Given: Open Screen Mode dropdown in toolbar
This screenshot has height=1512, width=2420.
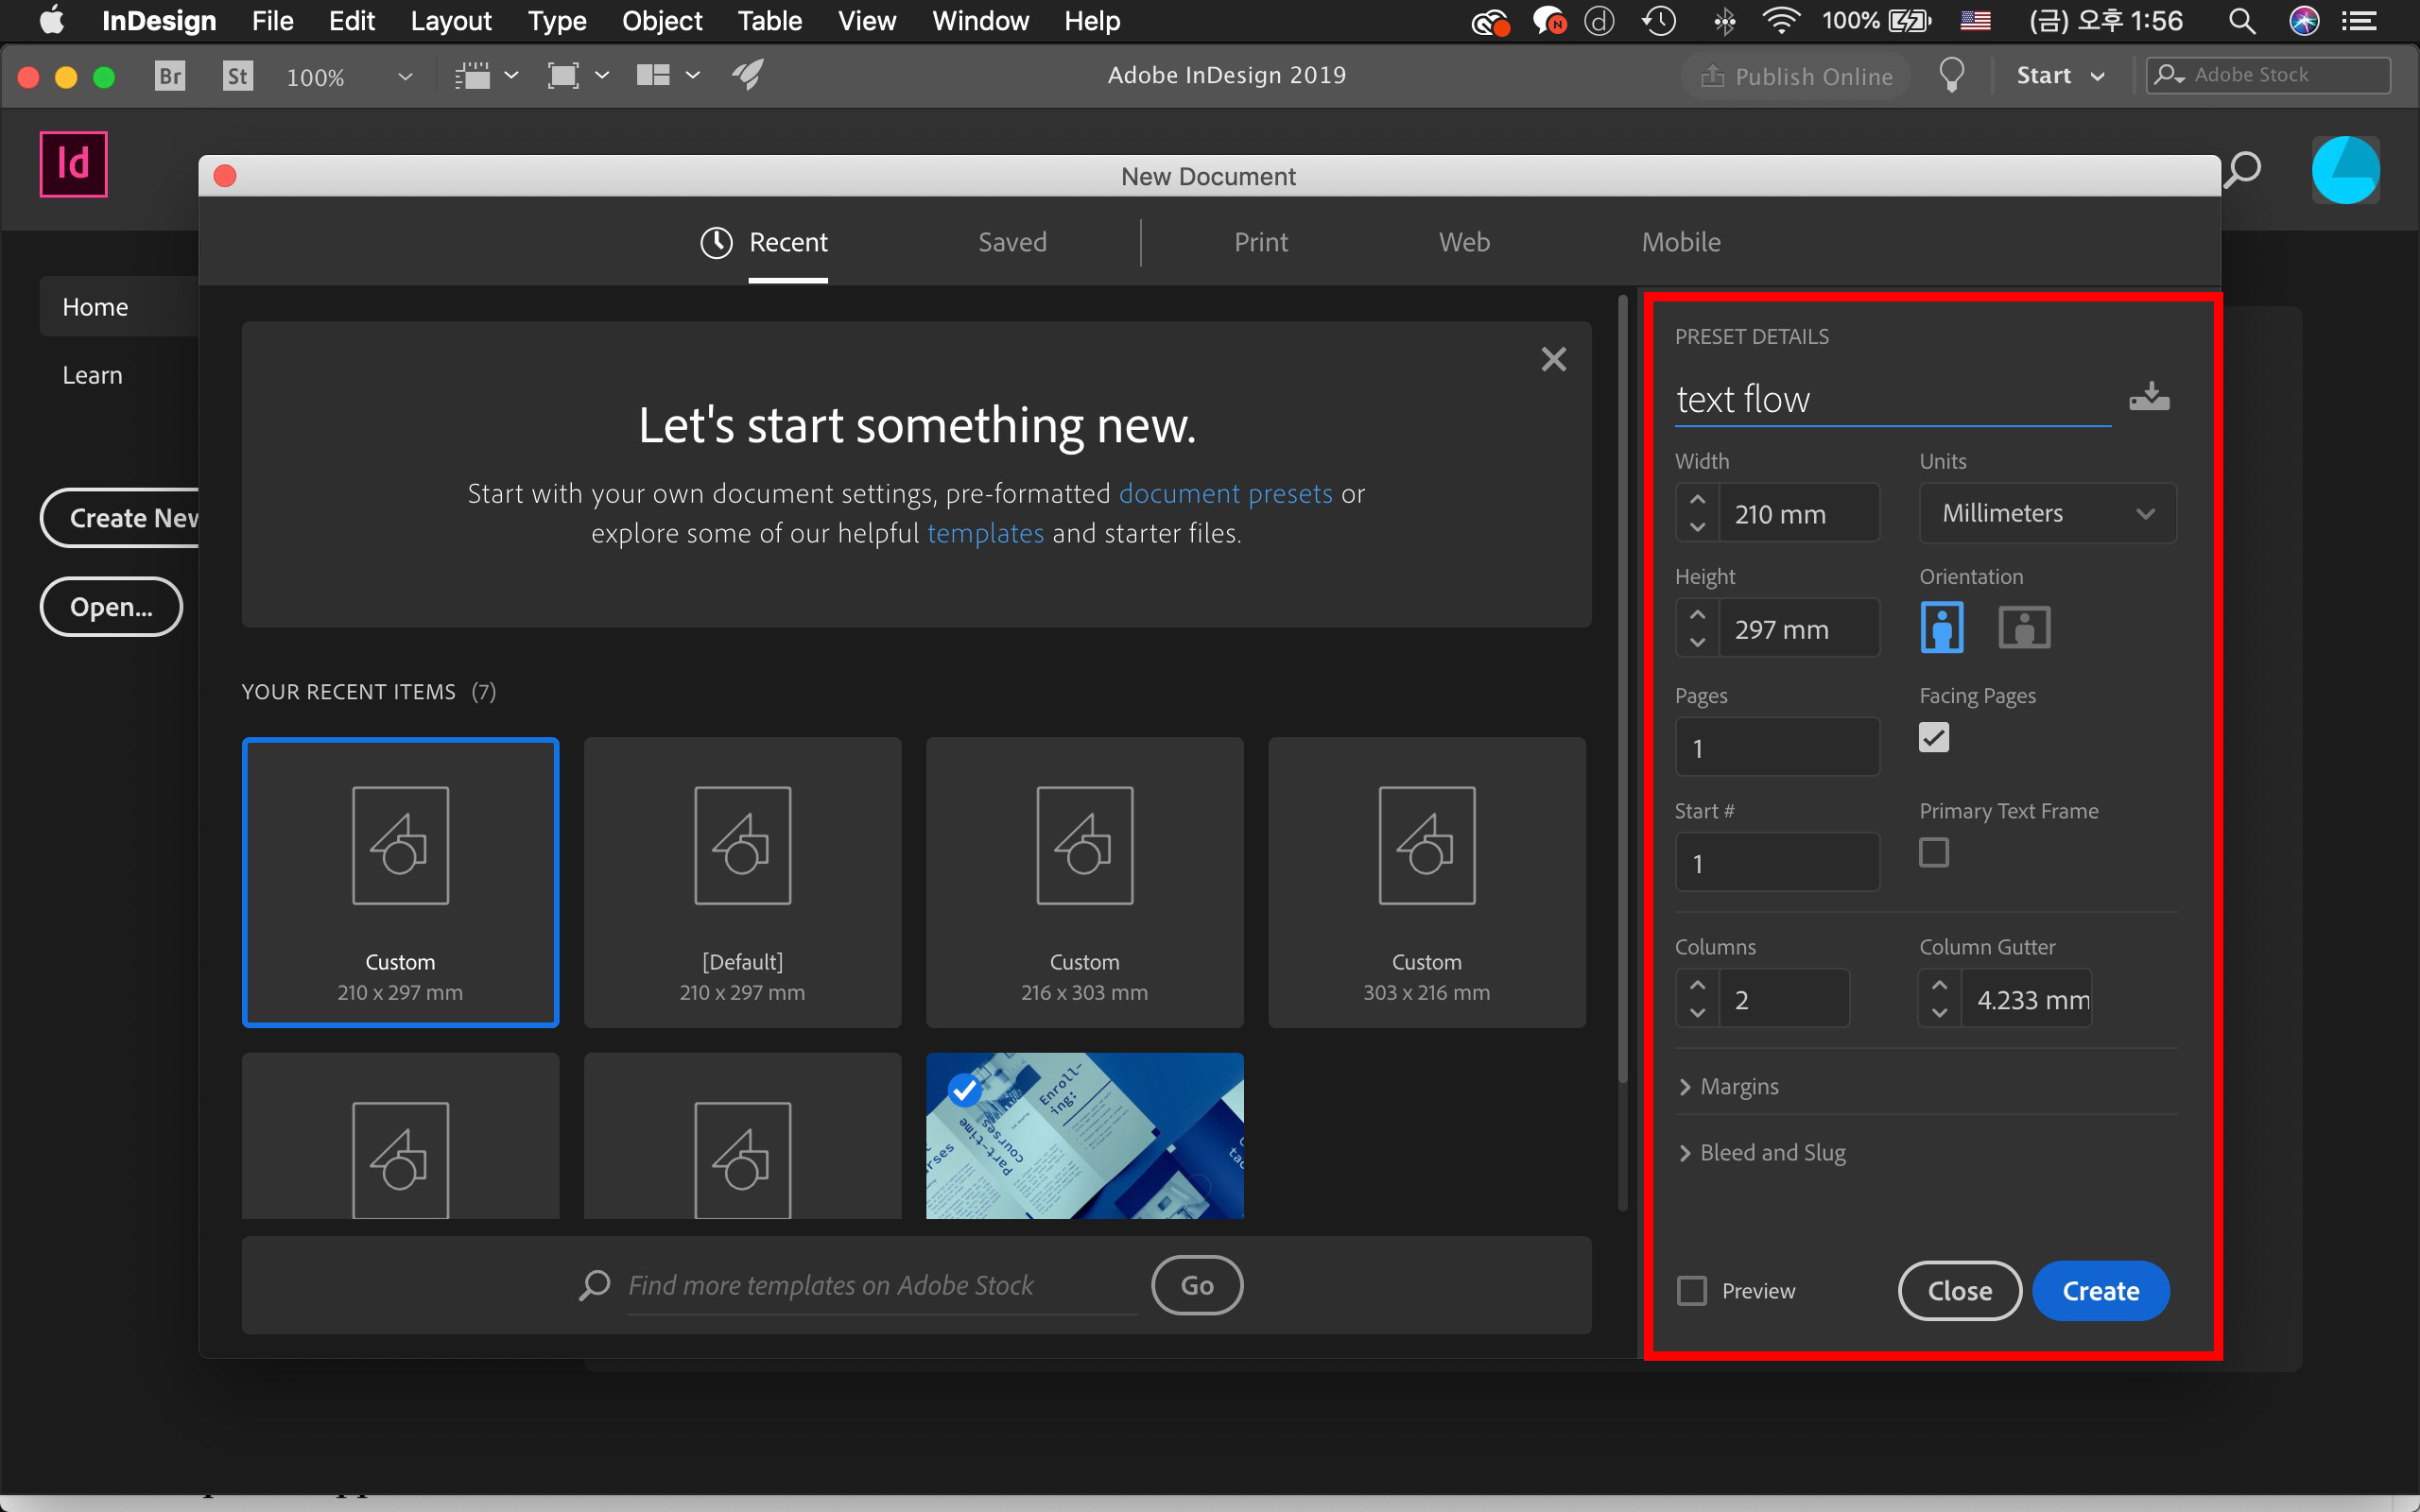Looking at the screenshot, I should coord(578,75).
